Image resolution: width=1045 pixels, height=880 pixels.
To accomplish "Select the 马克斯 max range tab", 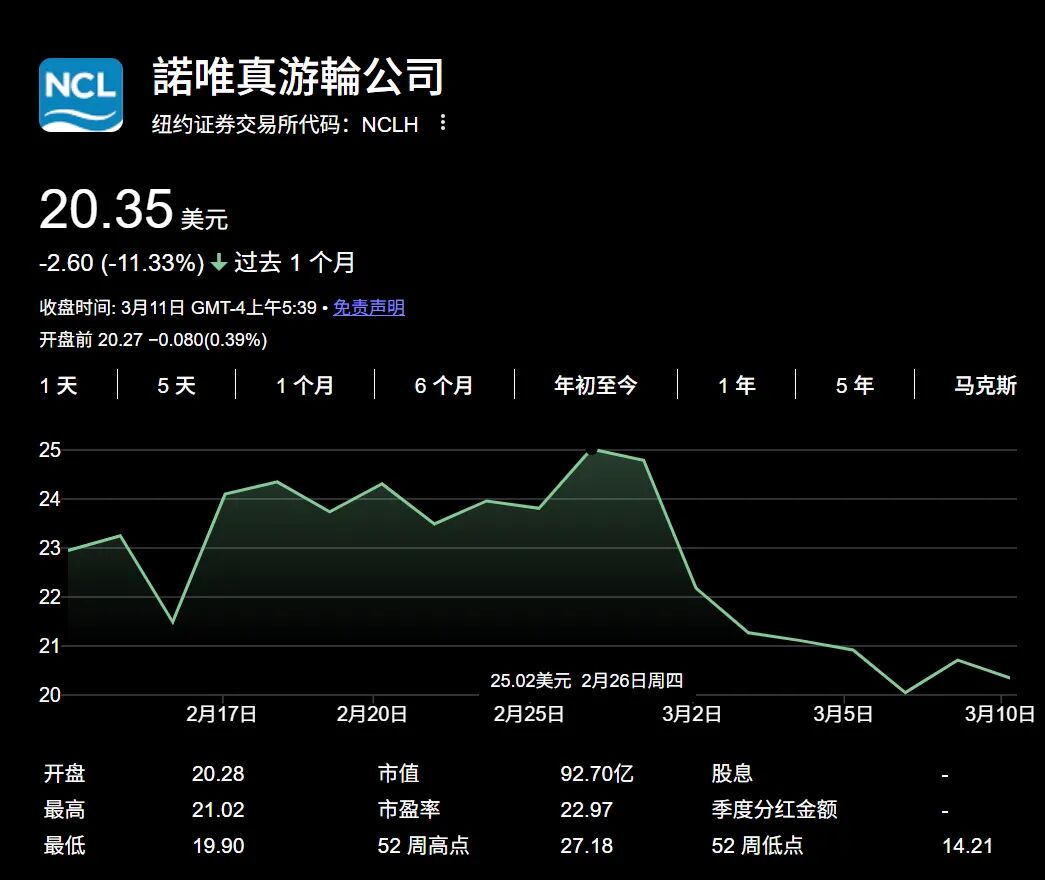I will pyautogui.click(x=985, y=386).
